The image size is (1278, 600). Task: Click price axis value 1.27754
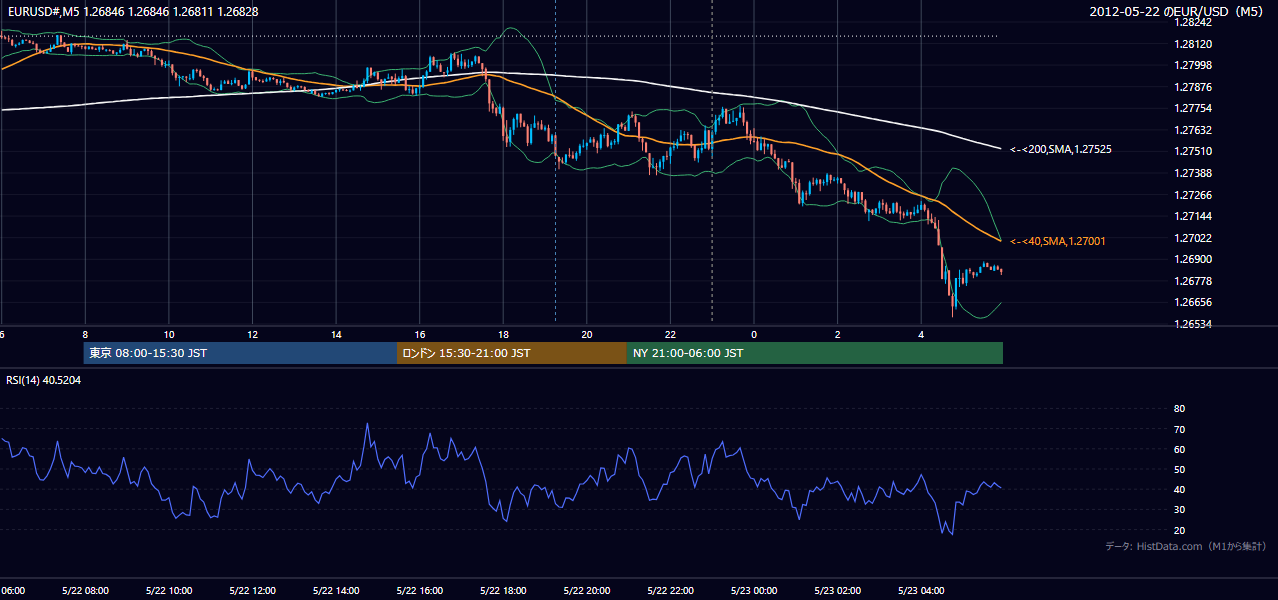coord(1192,108)
